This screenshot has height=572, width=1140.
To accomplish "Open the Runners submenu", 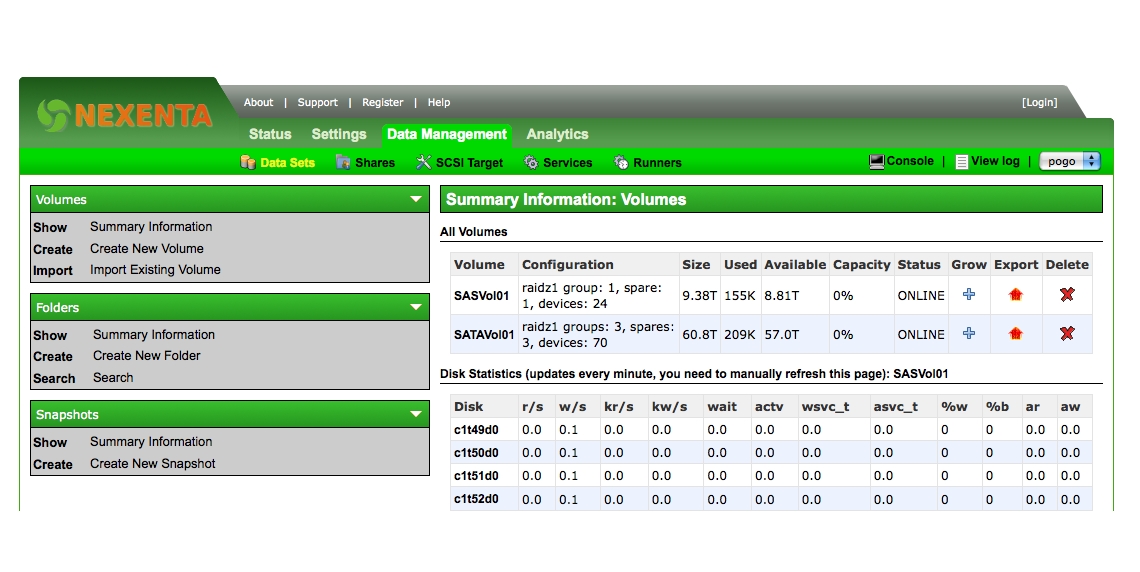I will coord(657,163).
